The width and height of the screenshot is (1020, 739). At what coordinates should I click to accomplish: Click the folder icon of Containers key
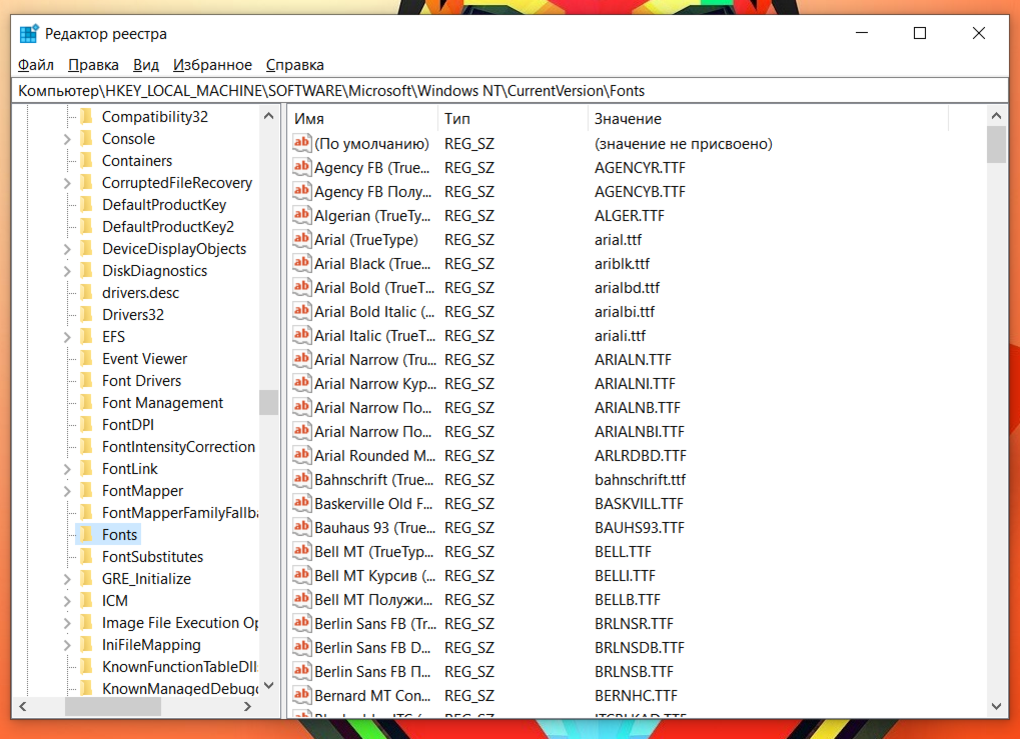coord(87,161)
